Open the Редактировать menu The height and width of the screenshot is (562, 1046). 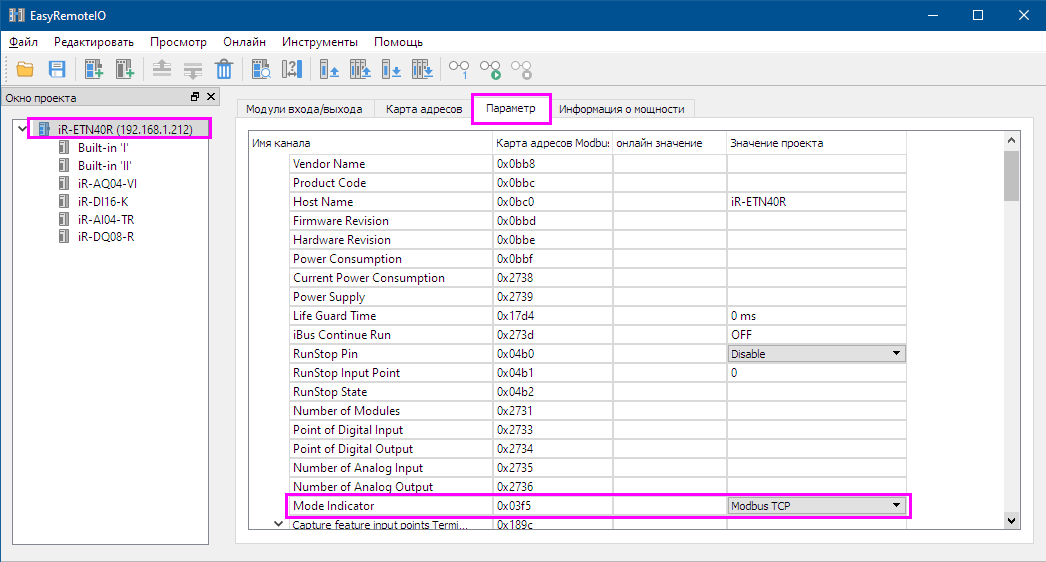[94, 42]
